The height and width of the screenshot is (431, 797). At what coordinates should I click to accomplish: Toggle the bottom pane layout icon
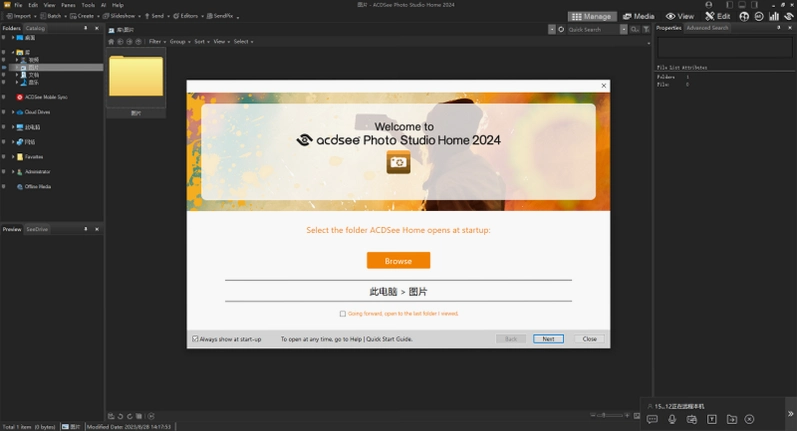pos(742,5)
